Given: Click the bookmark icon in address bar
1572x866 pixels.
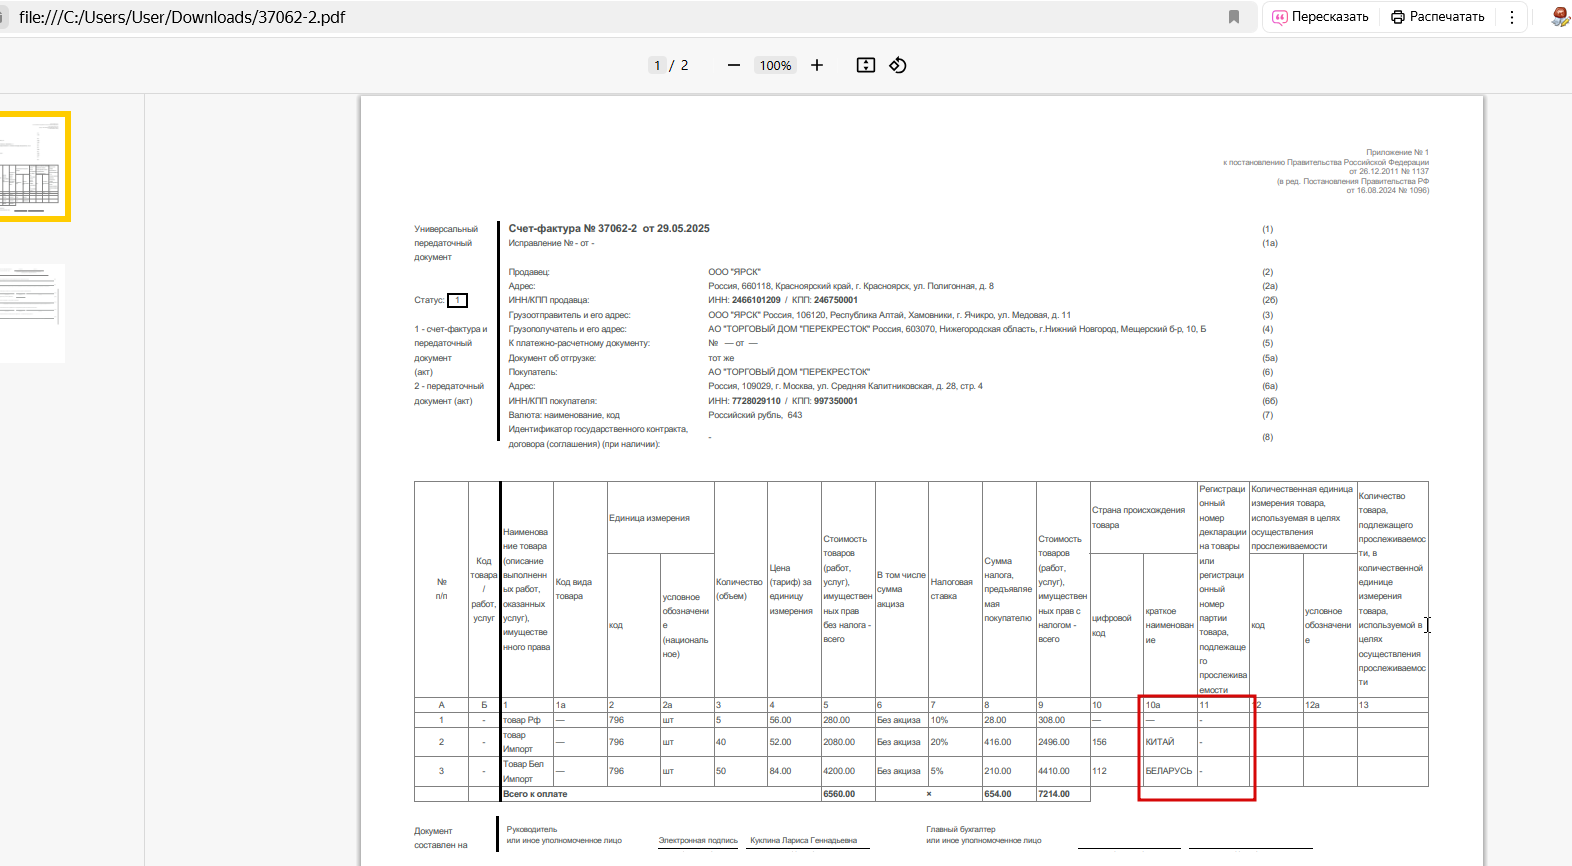Looking at the screenshot, I should coord(1234,17).
